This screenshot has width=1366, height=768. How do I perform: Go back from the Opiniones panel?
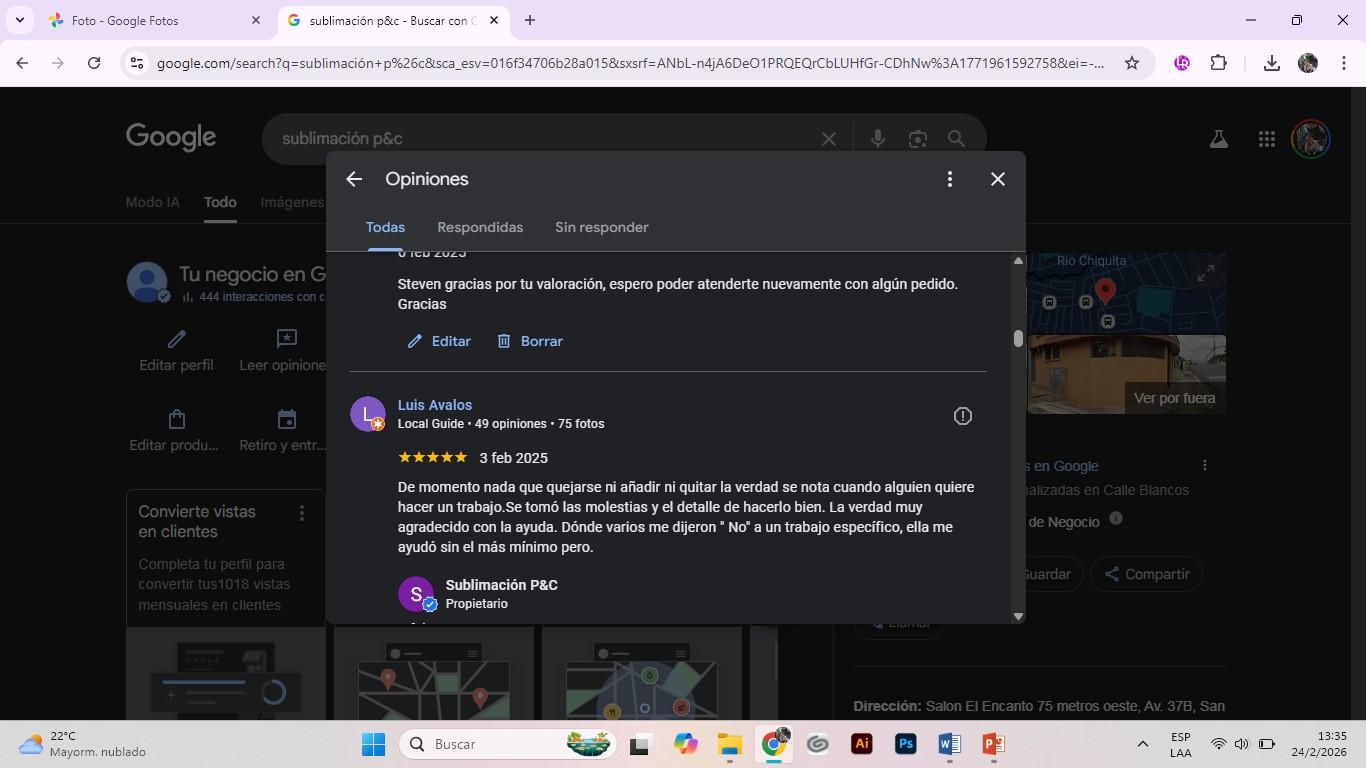tap(354, 179)
